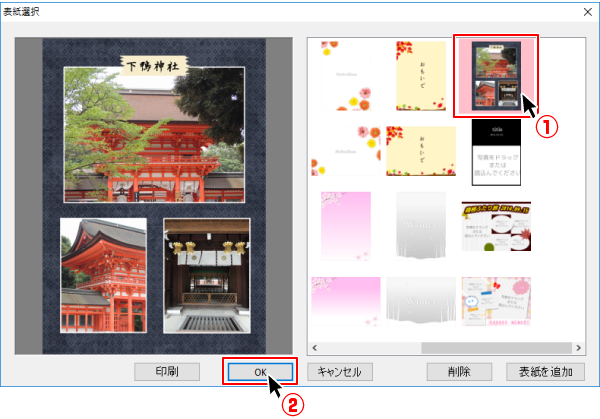Click the 印刷 (Print) button

[x=167, y=371]
